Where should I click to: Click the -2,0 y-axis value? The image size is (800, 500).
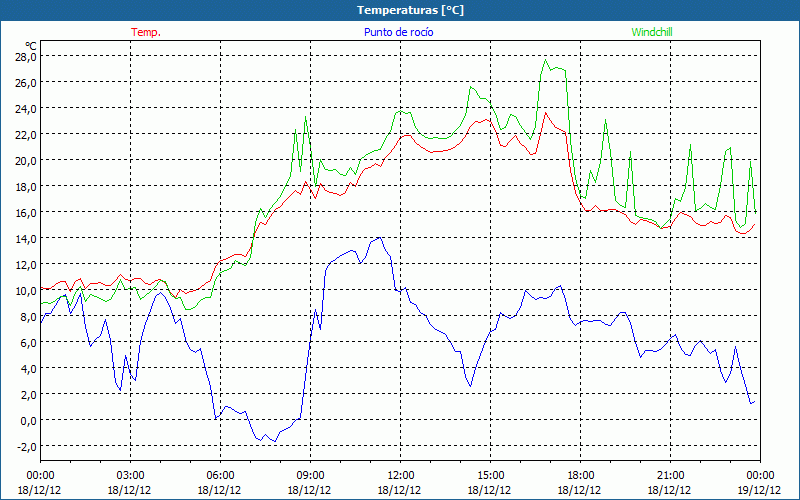(x=27, y=447)
